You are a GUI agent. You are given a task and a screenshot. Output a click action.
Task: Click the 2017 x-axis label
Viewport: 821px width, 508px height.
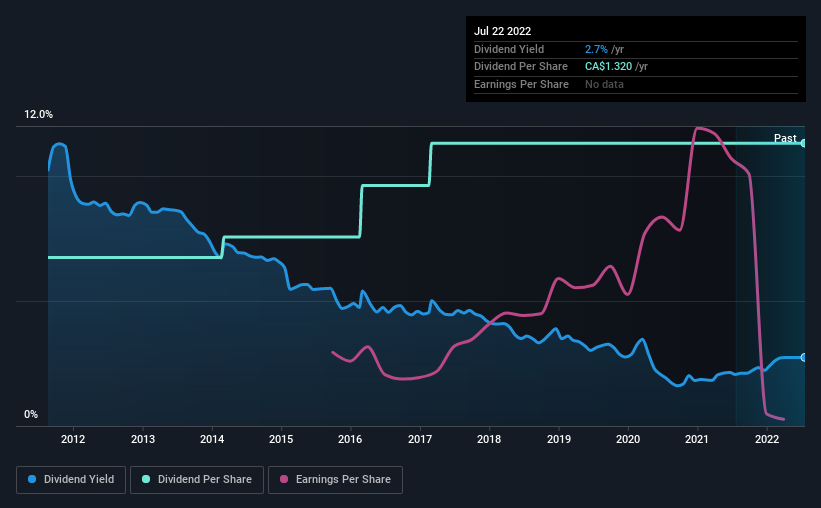(x=419, y=439)
